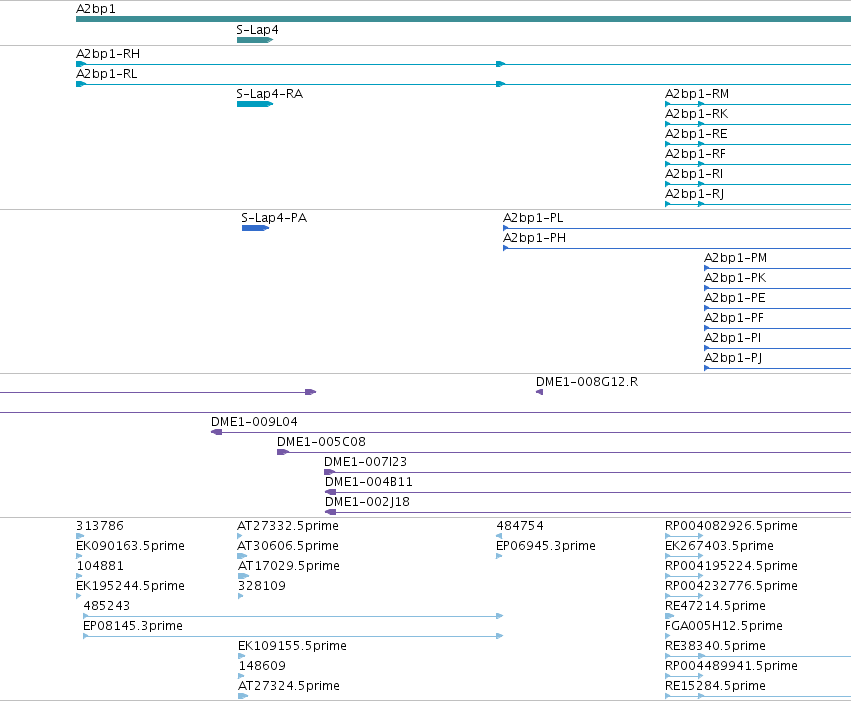Select transcript A2bp1-RH label
Image resolution: width=851 pixels, height=701 pixels.
pyautogui.click(x=108, y=54)
